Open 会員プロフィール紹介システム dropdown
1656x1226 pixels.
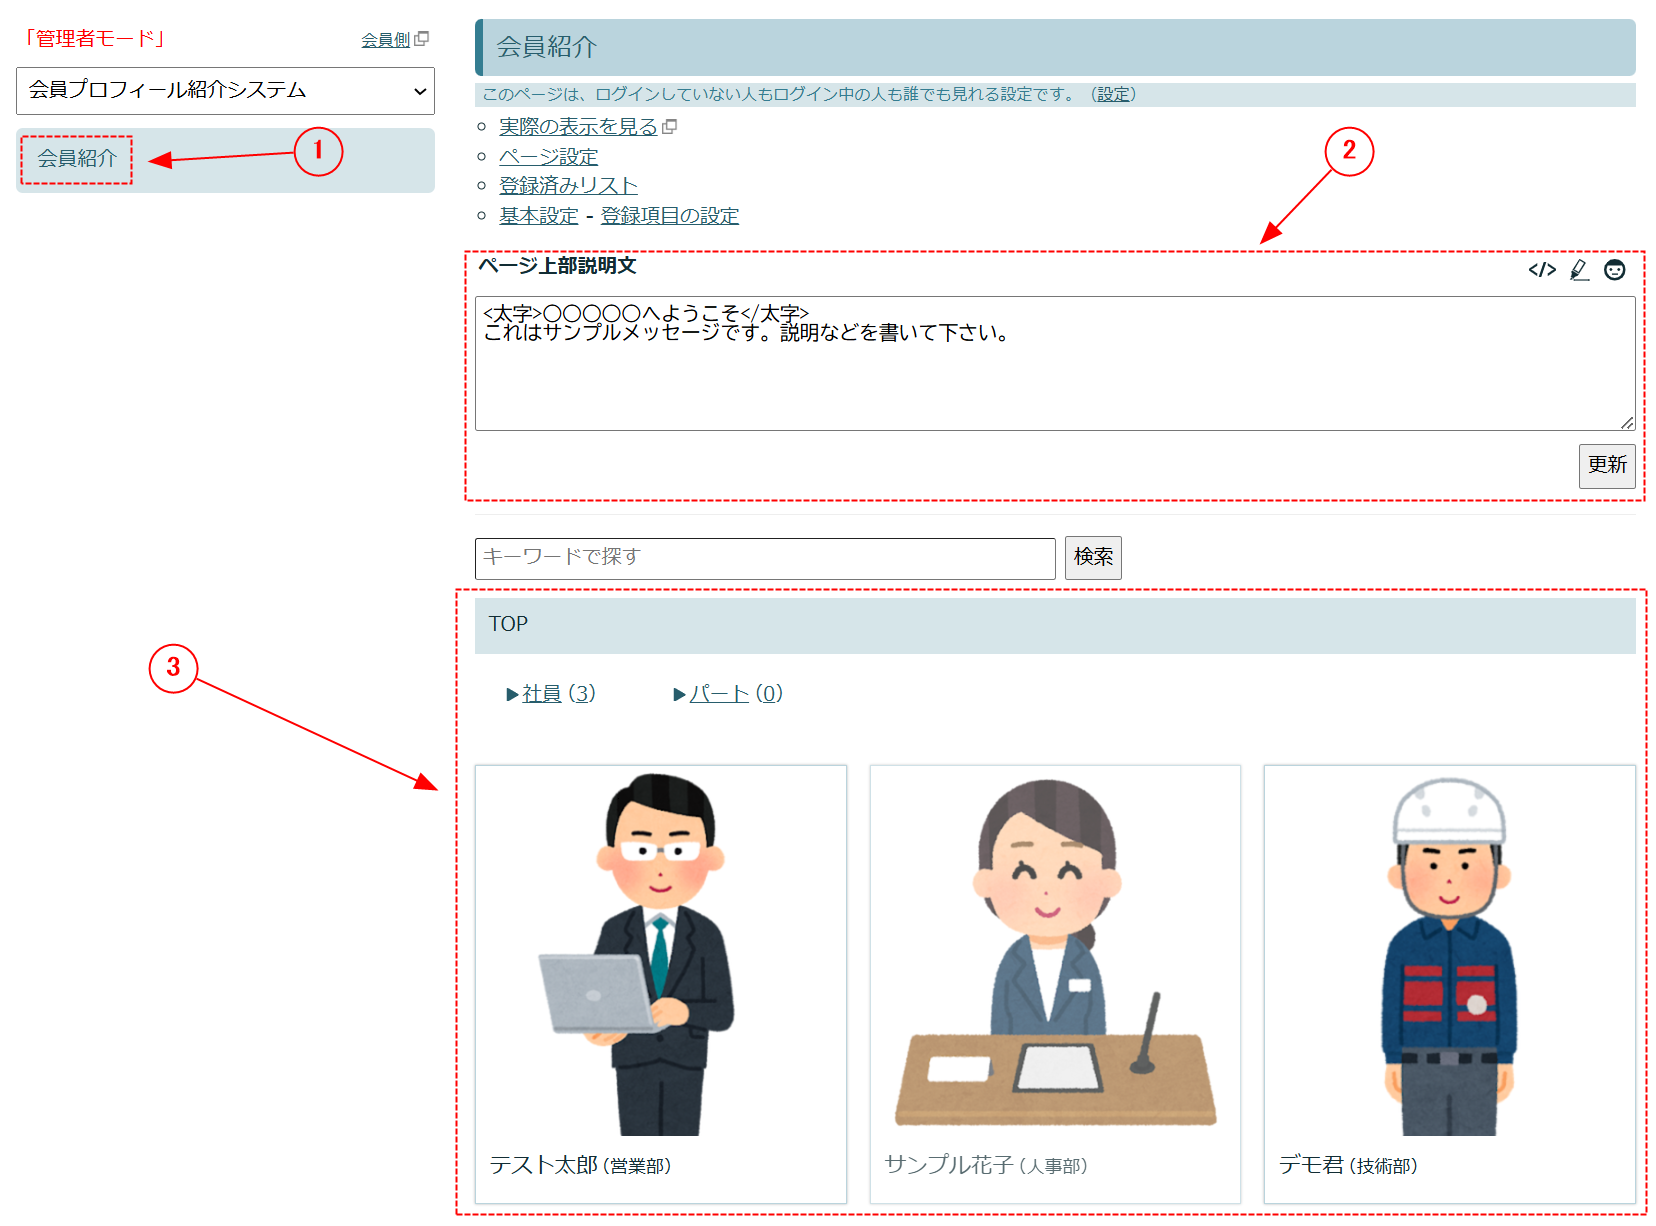225,91
